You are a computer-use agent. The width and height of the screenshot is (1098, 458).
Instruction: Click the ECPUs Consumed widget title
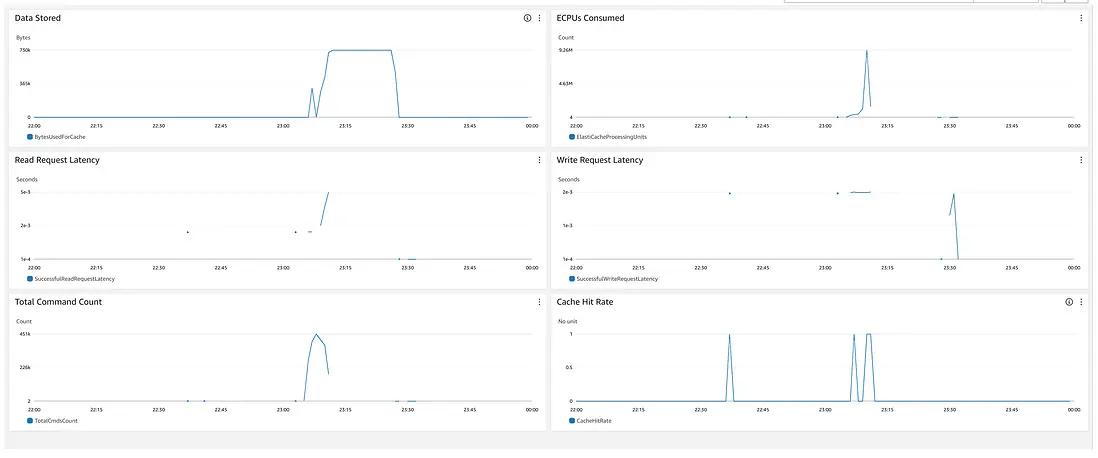pos(590,18)
